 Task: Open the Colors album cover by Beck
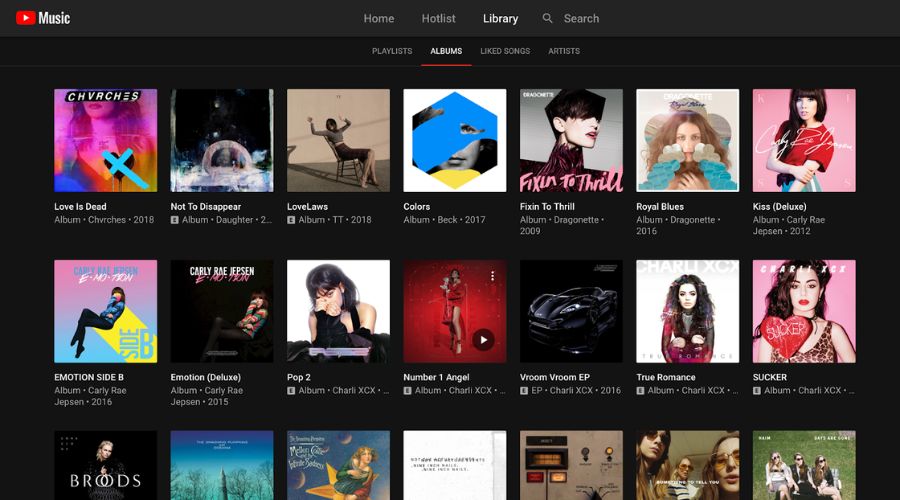(x=455, y=140)
